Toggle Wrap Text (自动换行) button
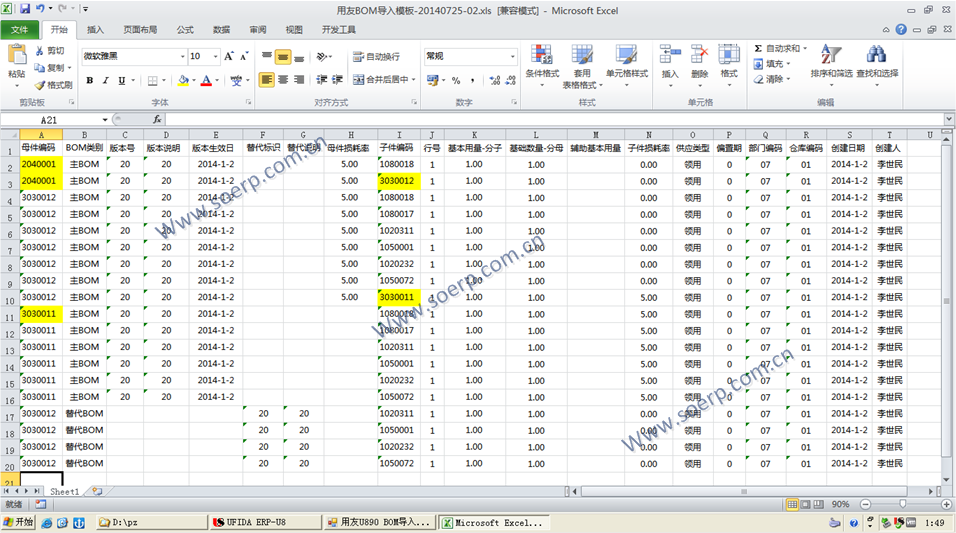 tap(376, 57)
